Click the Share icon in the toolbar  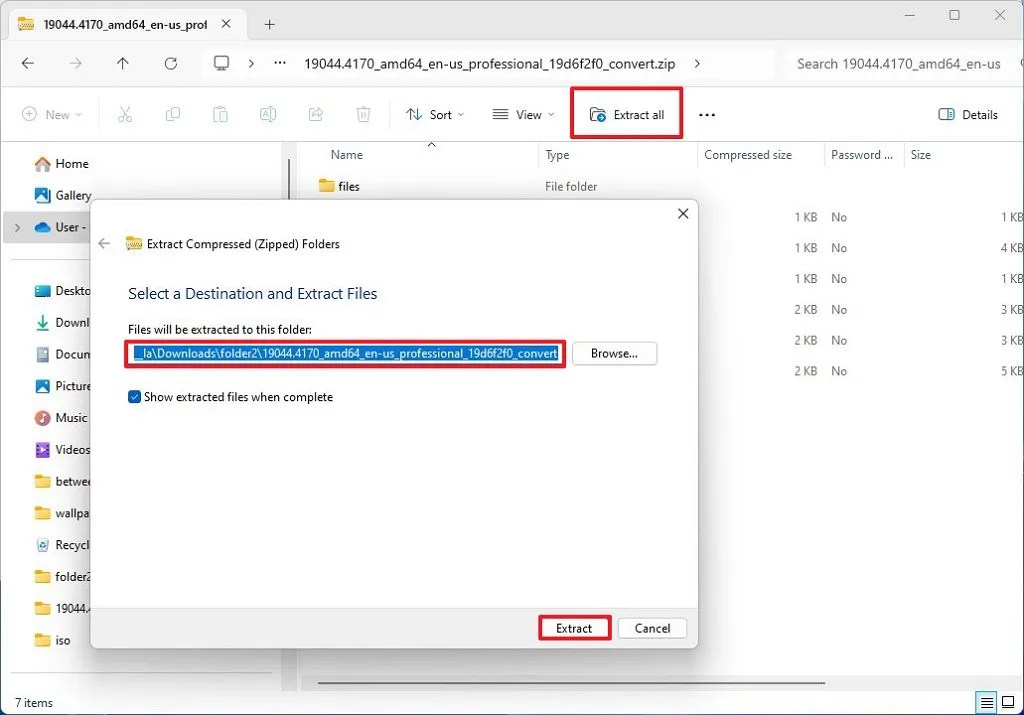[x=315, y=114]
